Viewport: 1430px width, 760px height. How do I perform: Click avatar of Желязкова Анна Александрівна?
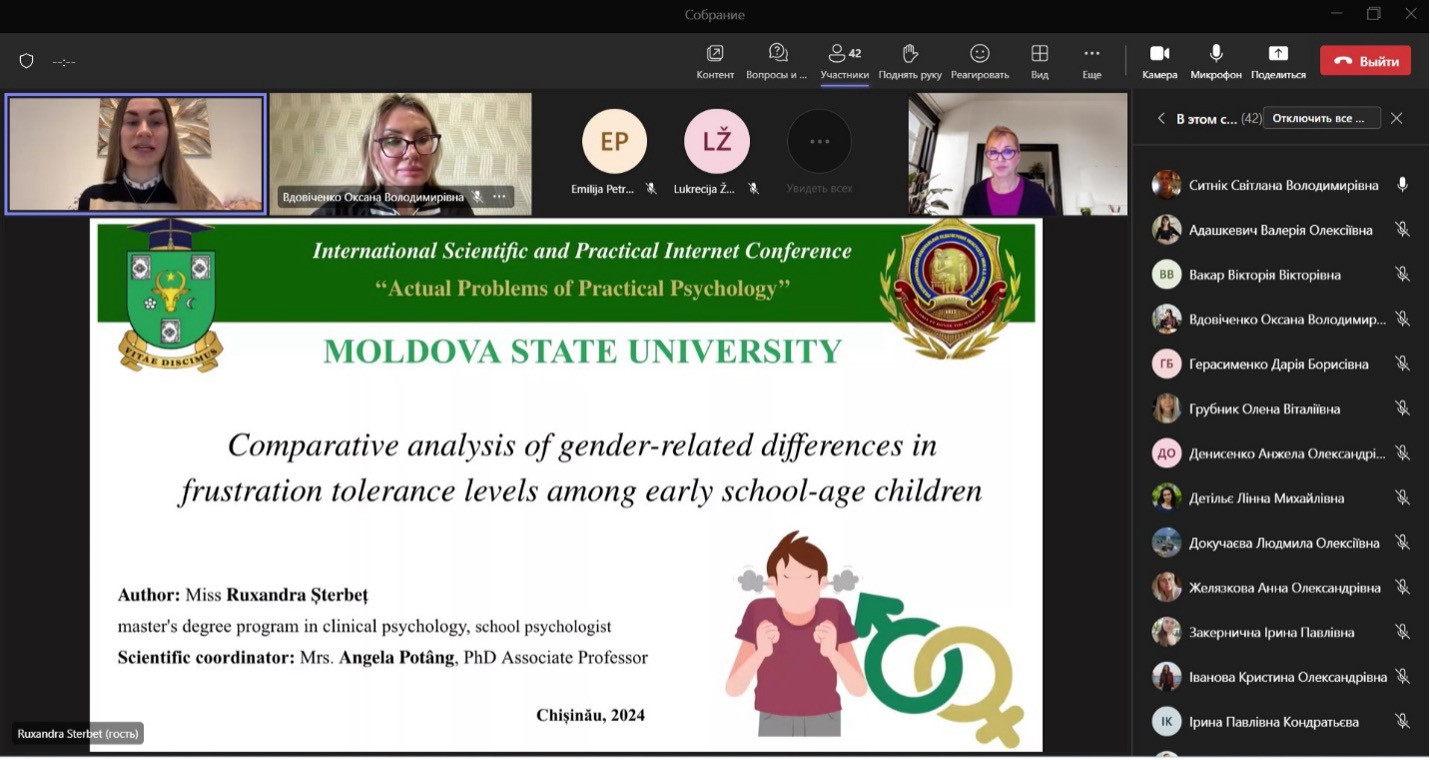coord(1166,587)
